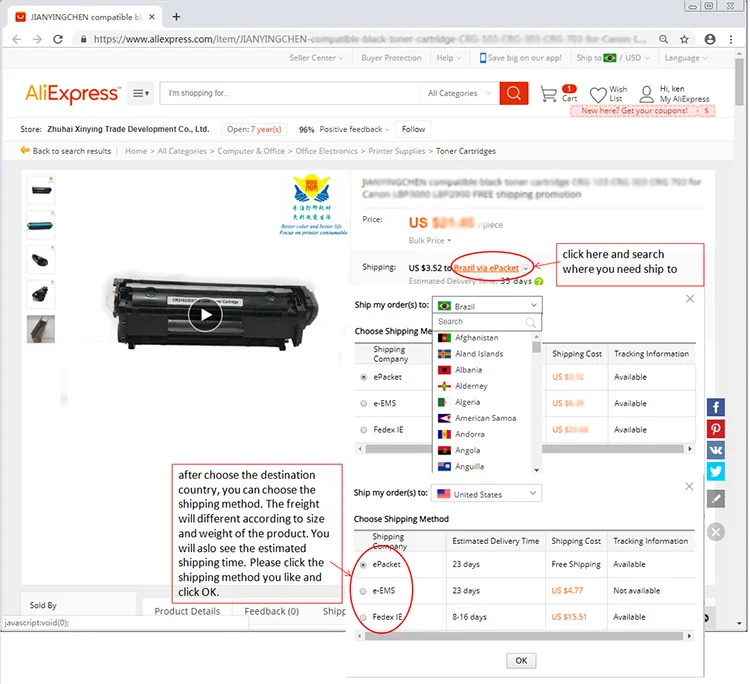Go to Computer & Office breadcrumb
The image size is (750, 684).
(x=251, y=151)
